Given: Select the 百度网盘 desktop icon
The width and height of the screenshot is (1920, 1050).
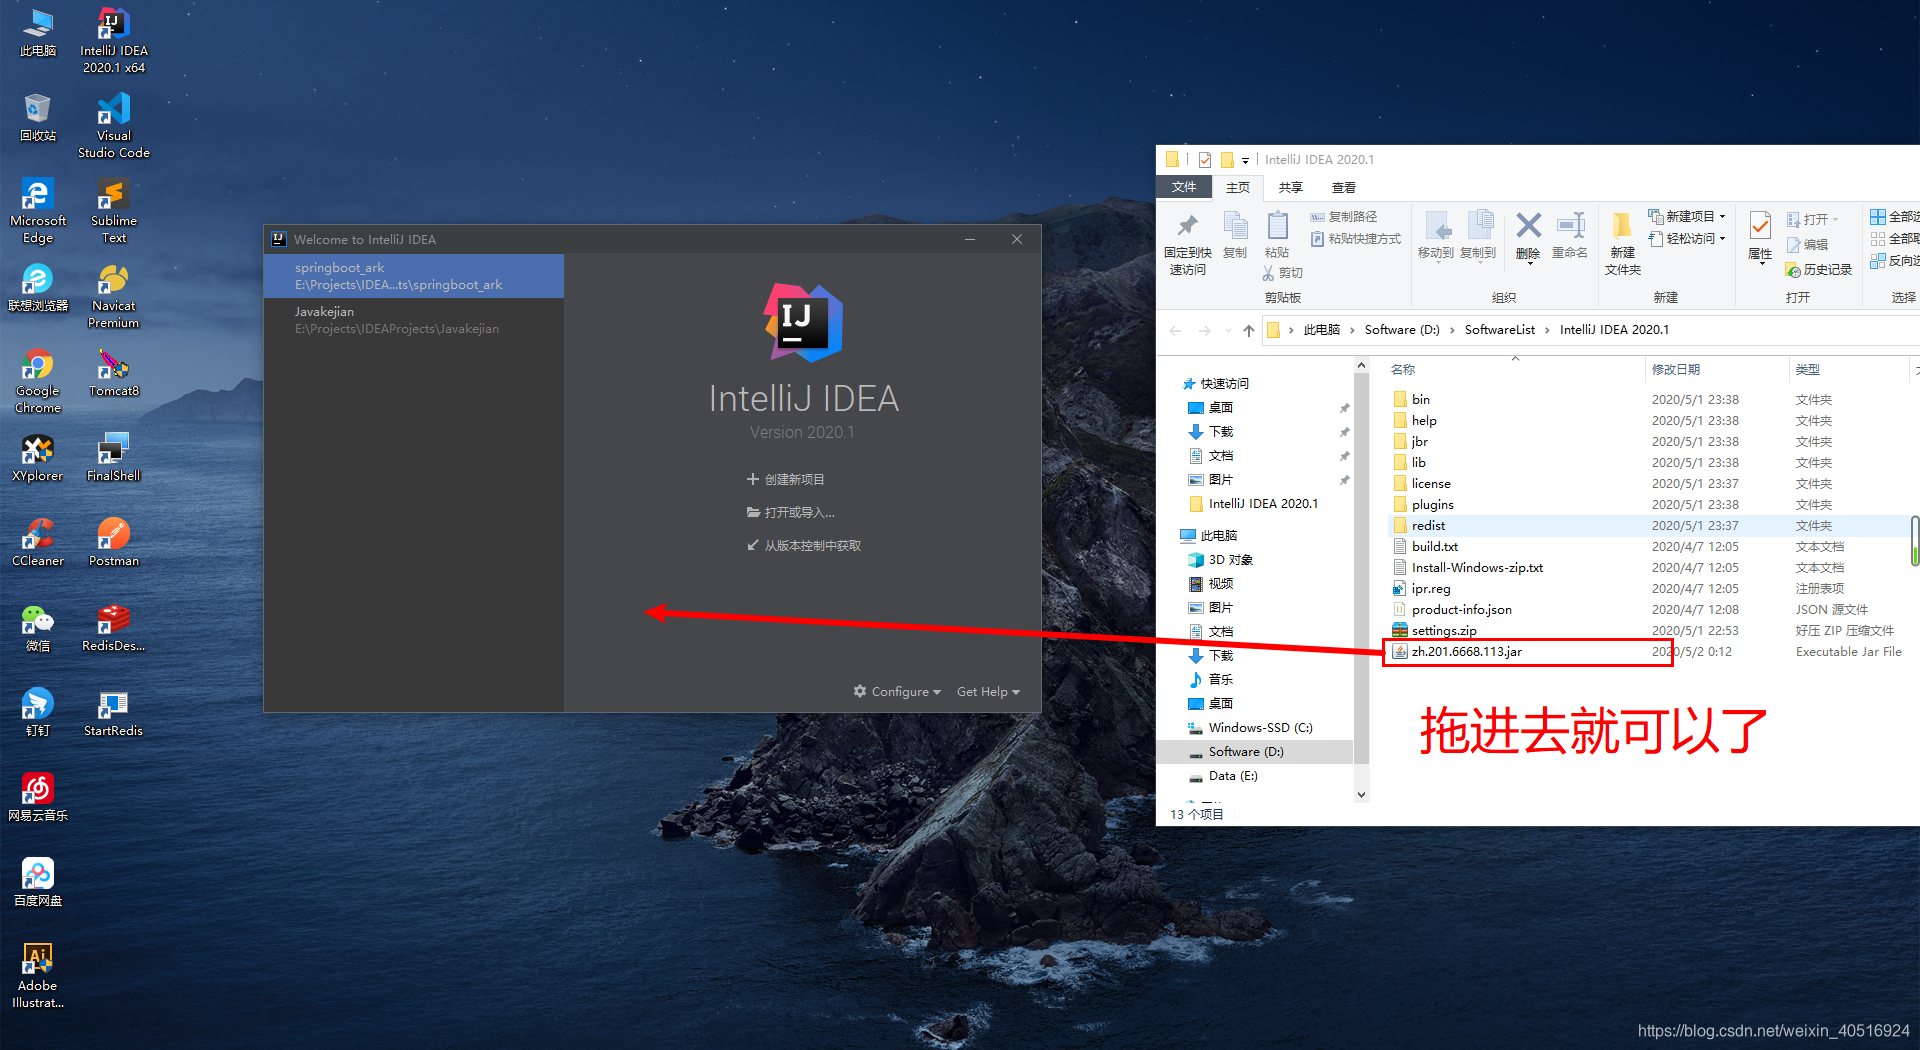Looking at the screenshot, I should pos(38,883).
